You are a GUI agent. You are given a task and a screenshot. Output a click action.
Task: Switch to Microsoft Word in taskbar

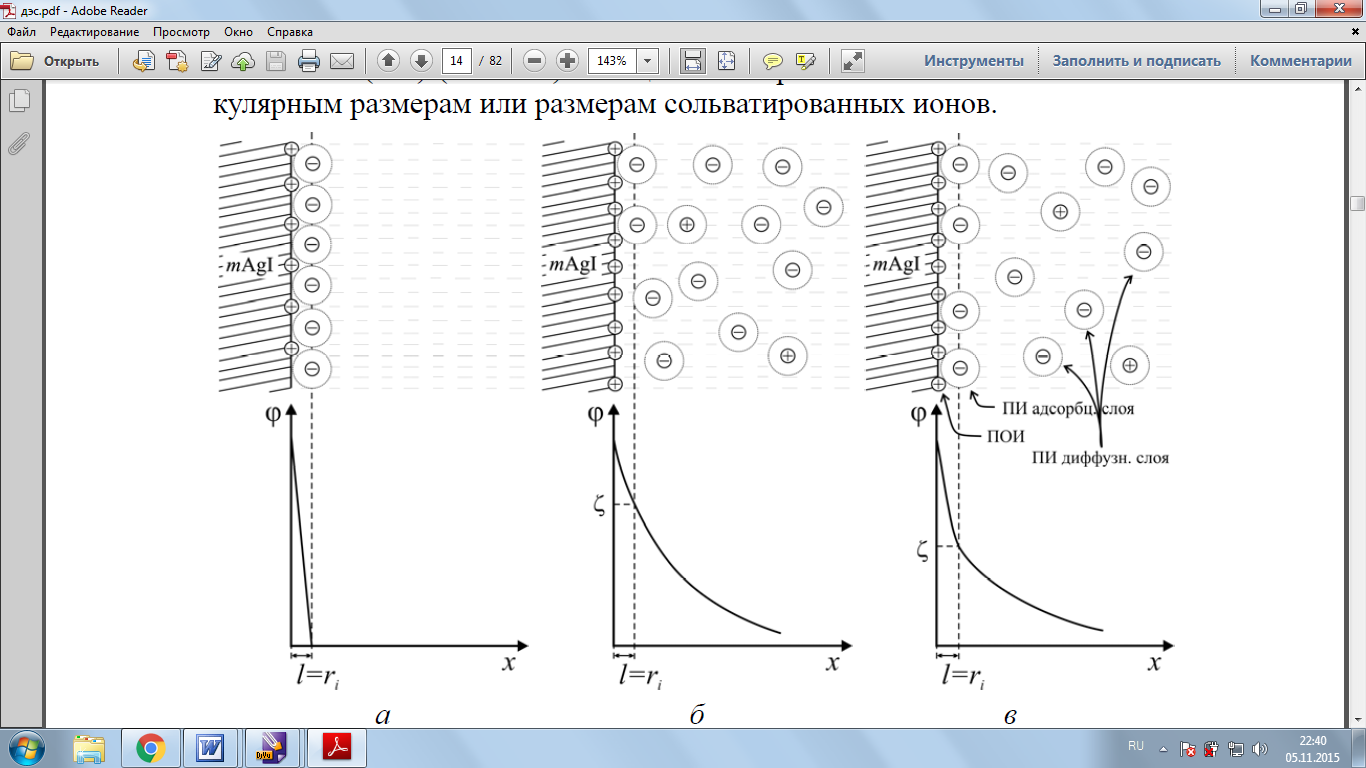coord(212,747)
